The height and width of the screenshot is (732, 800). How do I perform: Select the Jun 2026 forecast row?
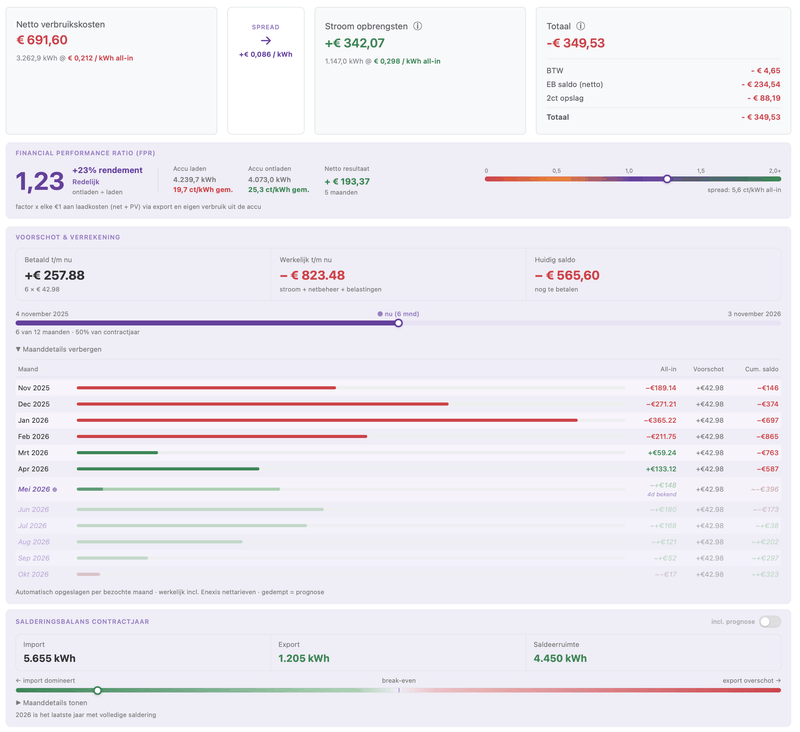[x=398, y=510]
